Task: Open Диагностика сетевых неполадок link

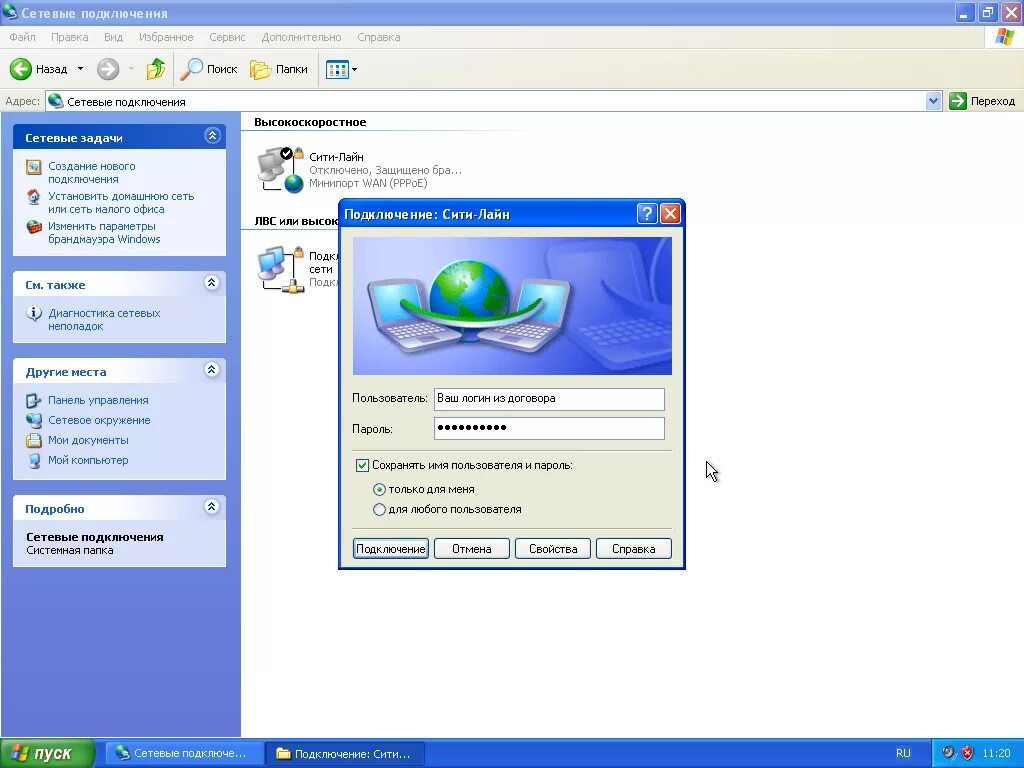Action: pos(104,319)
